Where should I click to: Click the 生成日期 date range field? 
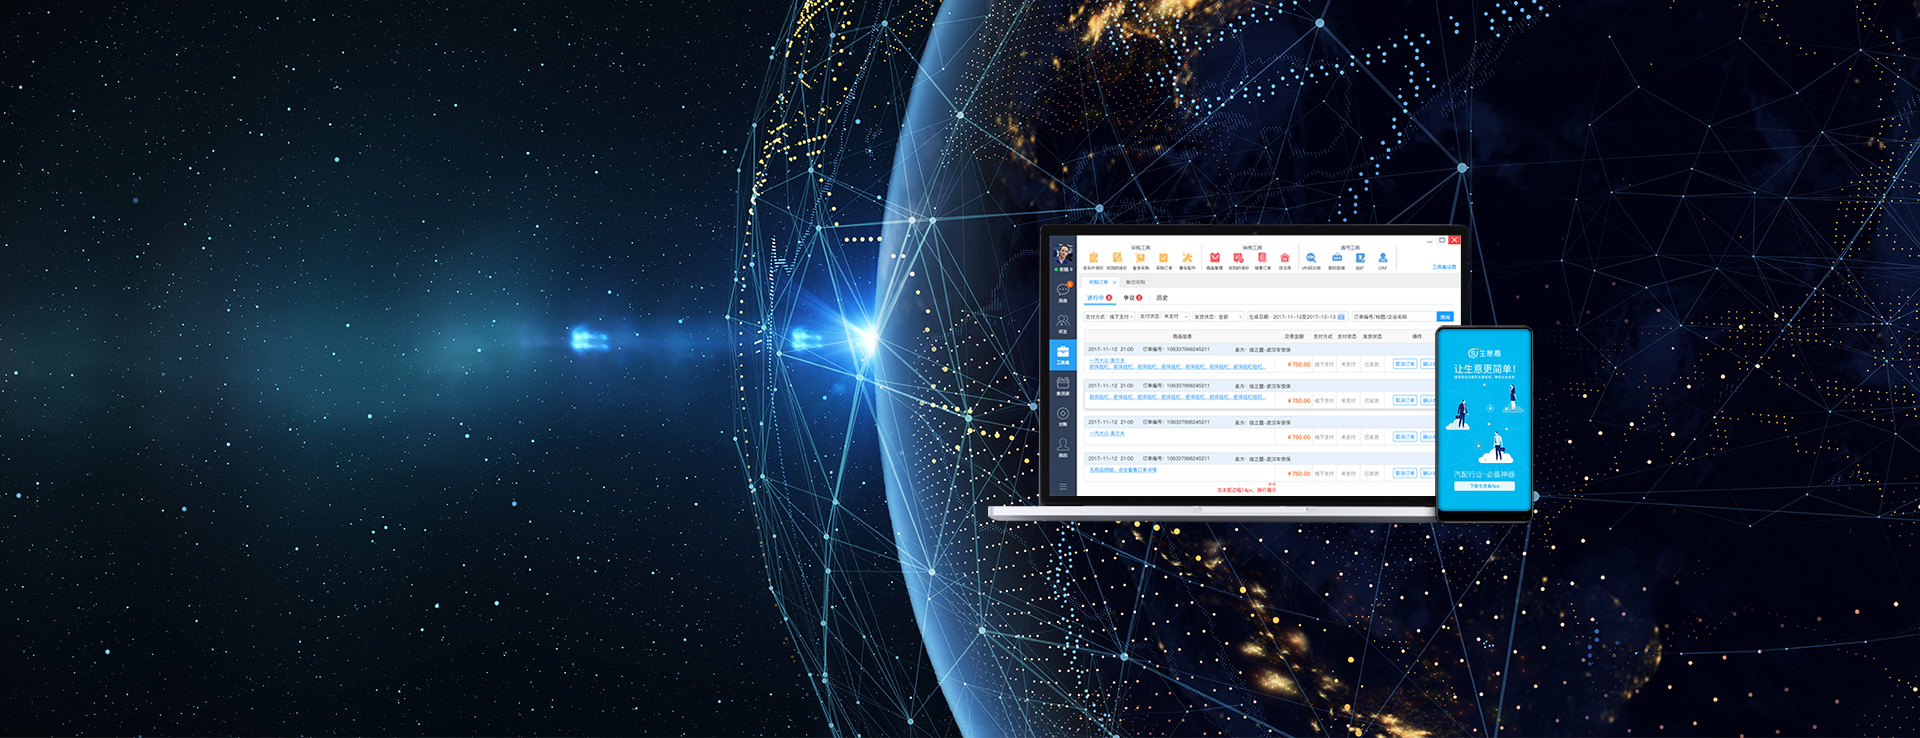pos(1297,317)
